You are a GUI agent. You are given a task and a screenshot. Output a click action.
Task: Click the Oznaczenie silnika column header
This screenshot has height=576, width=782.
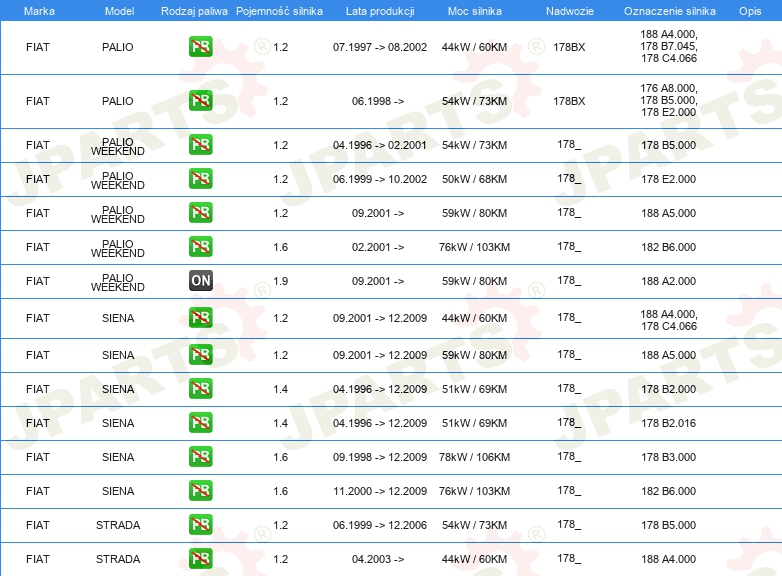point(669,11)
